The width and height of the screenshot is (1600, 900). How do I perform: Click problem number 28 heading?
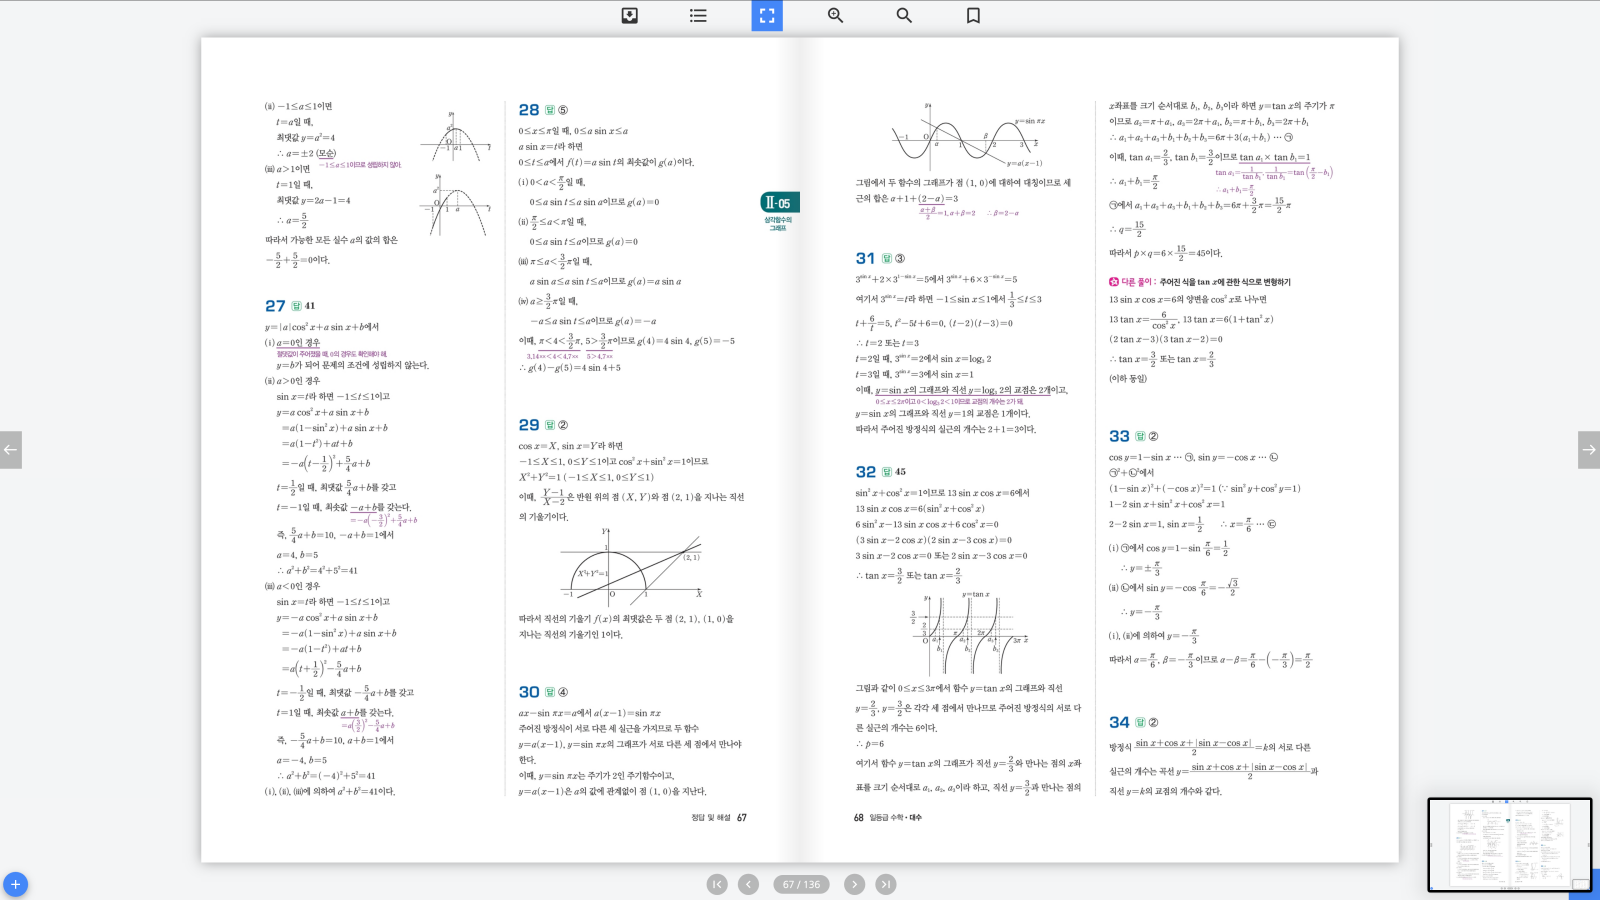pyautogui.click(x=529, y=110)
